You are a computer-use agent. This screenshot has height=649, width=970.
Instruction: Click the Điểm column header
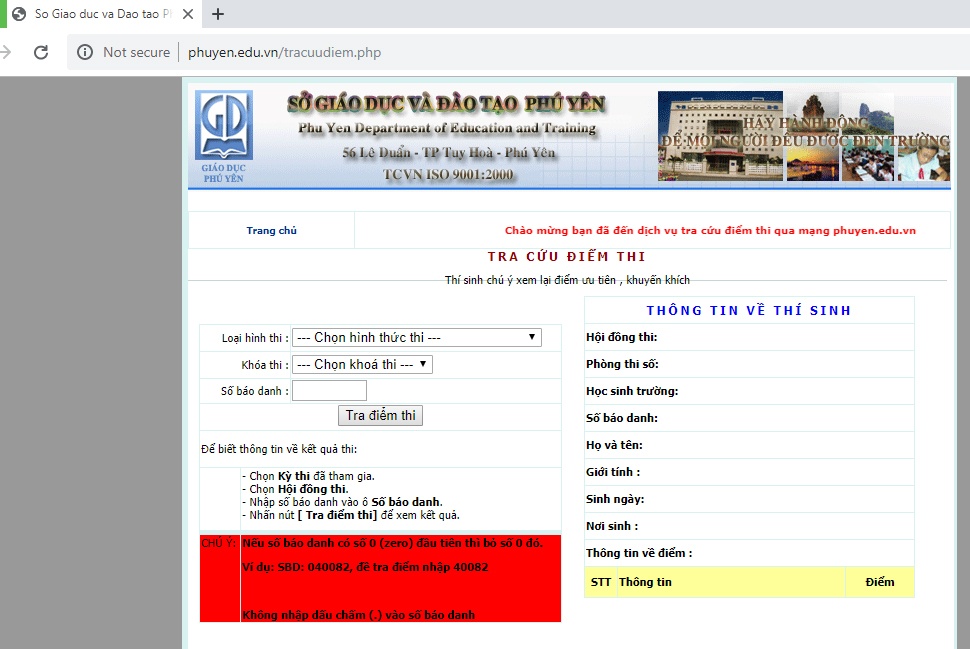tap(879, 582)
